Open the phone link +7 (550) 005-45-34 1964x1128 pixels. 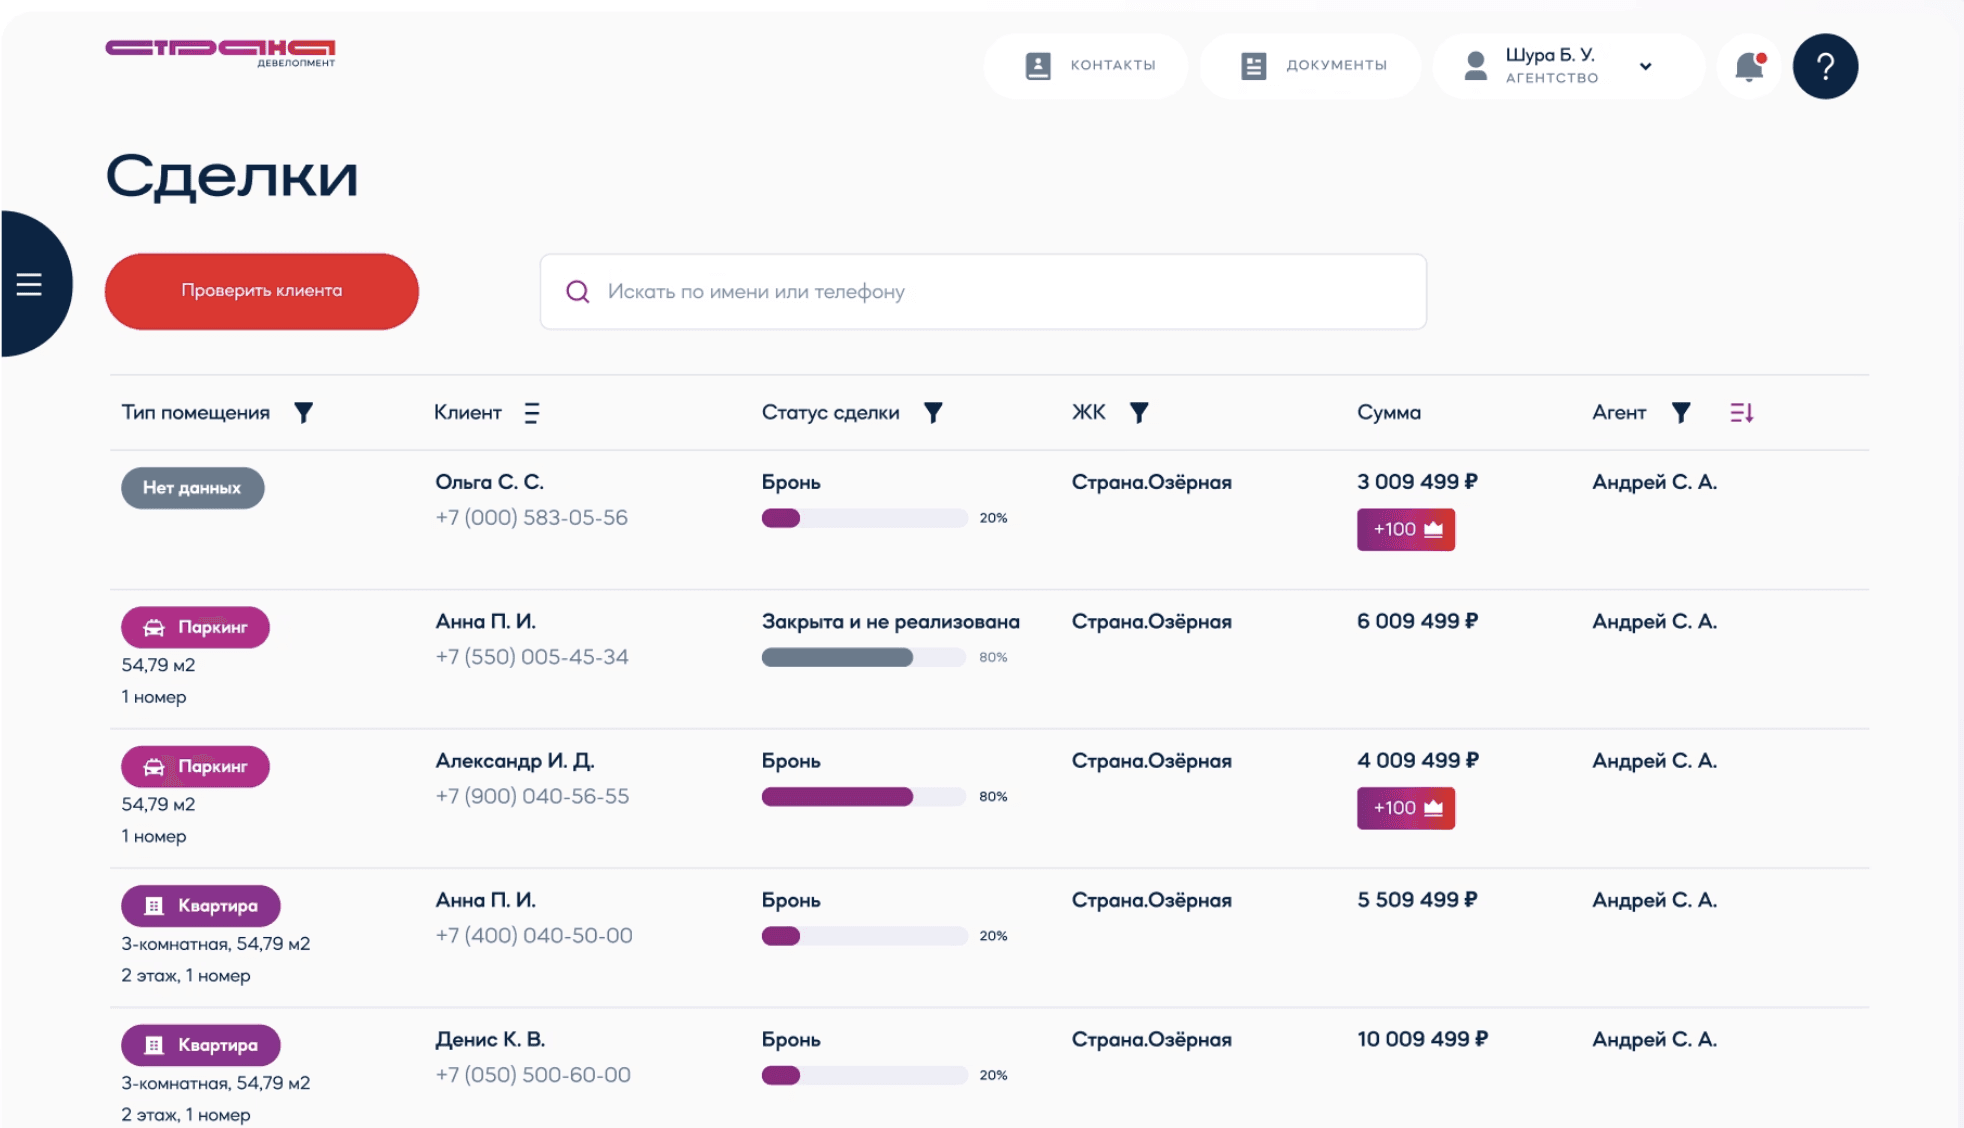(x=532, y=657)
